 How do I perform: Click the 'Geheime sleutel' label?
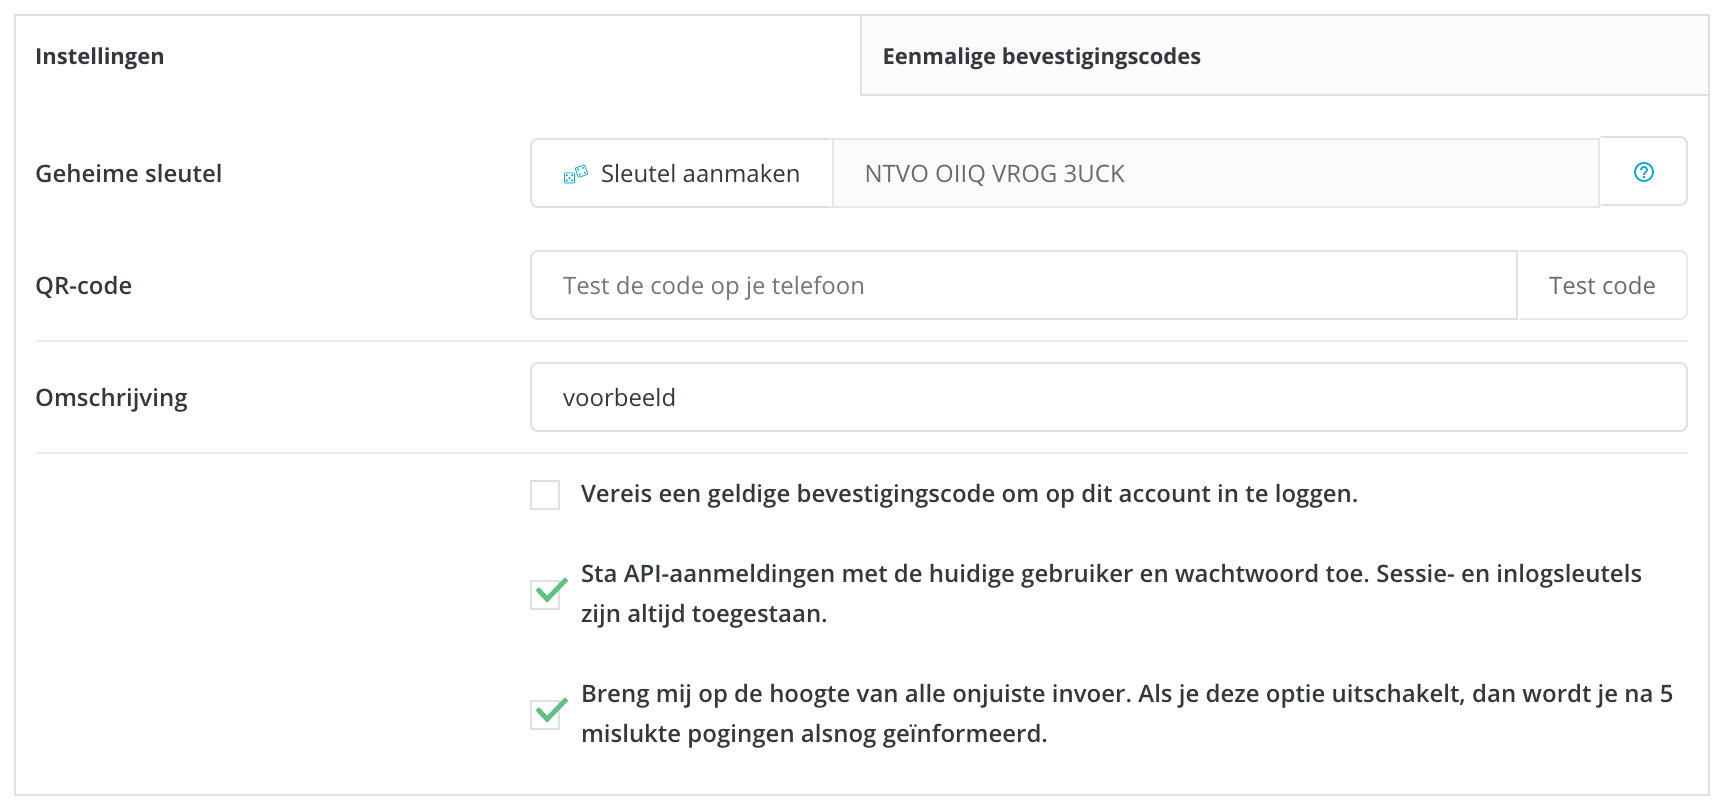tap(129, 173)
